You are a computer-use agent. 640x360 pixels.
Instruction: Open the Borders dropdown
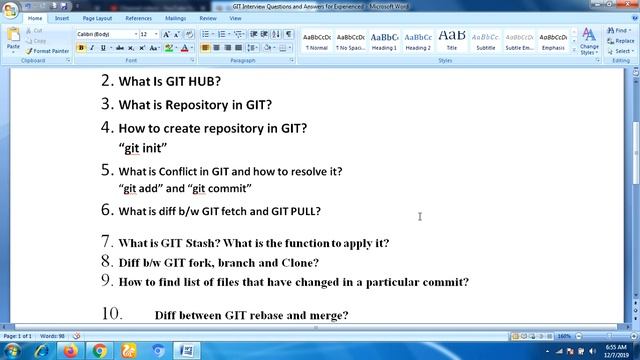[x=290, y=48]
